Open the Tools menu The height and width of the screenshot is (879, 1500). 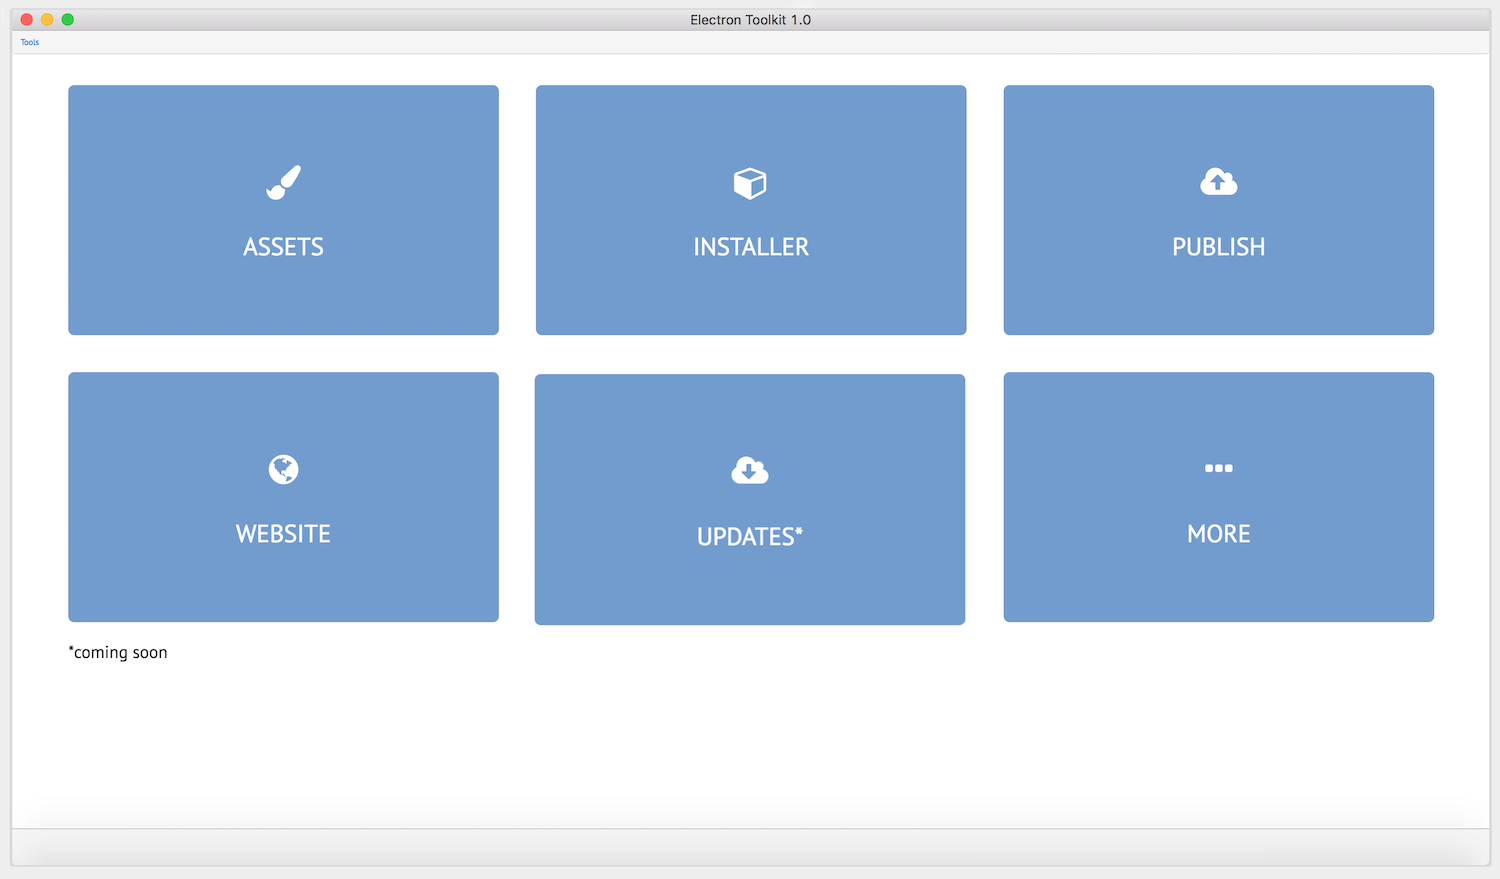(x=29, y=42)
